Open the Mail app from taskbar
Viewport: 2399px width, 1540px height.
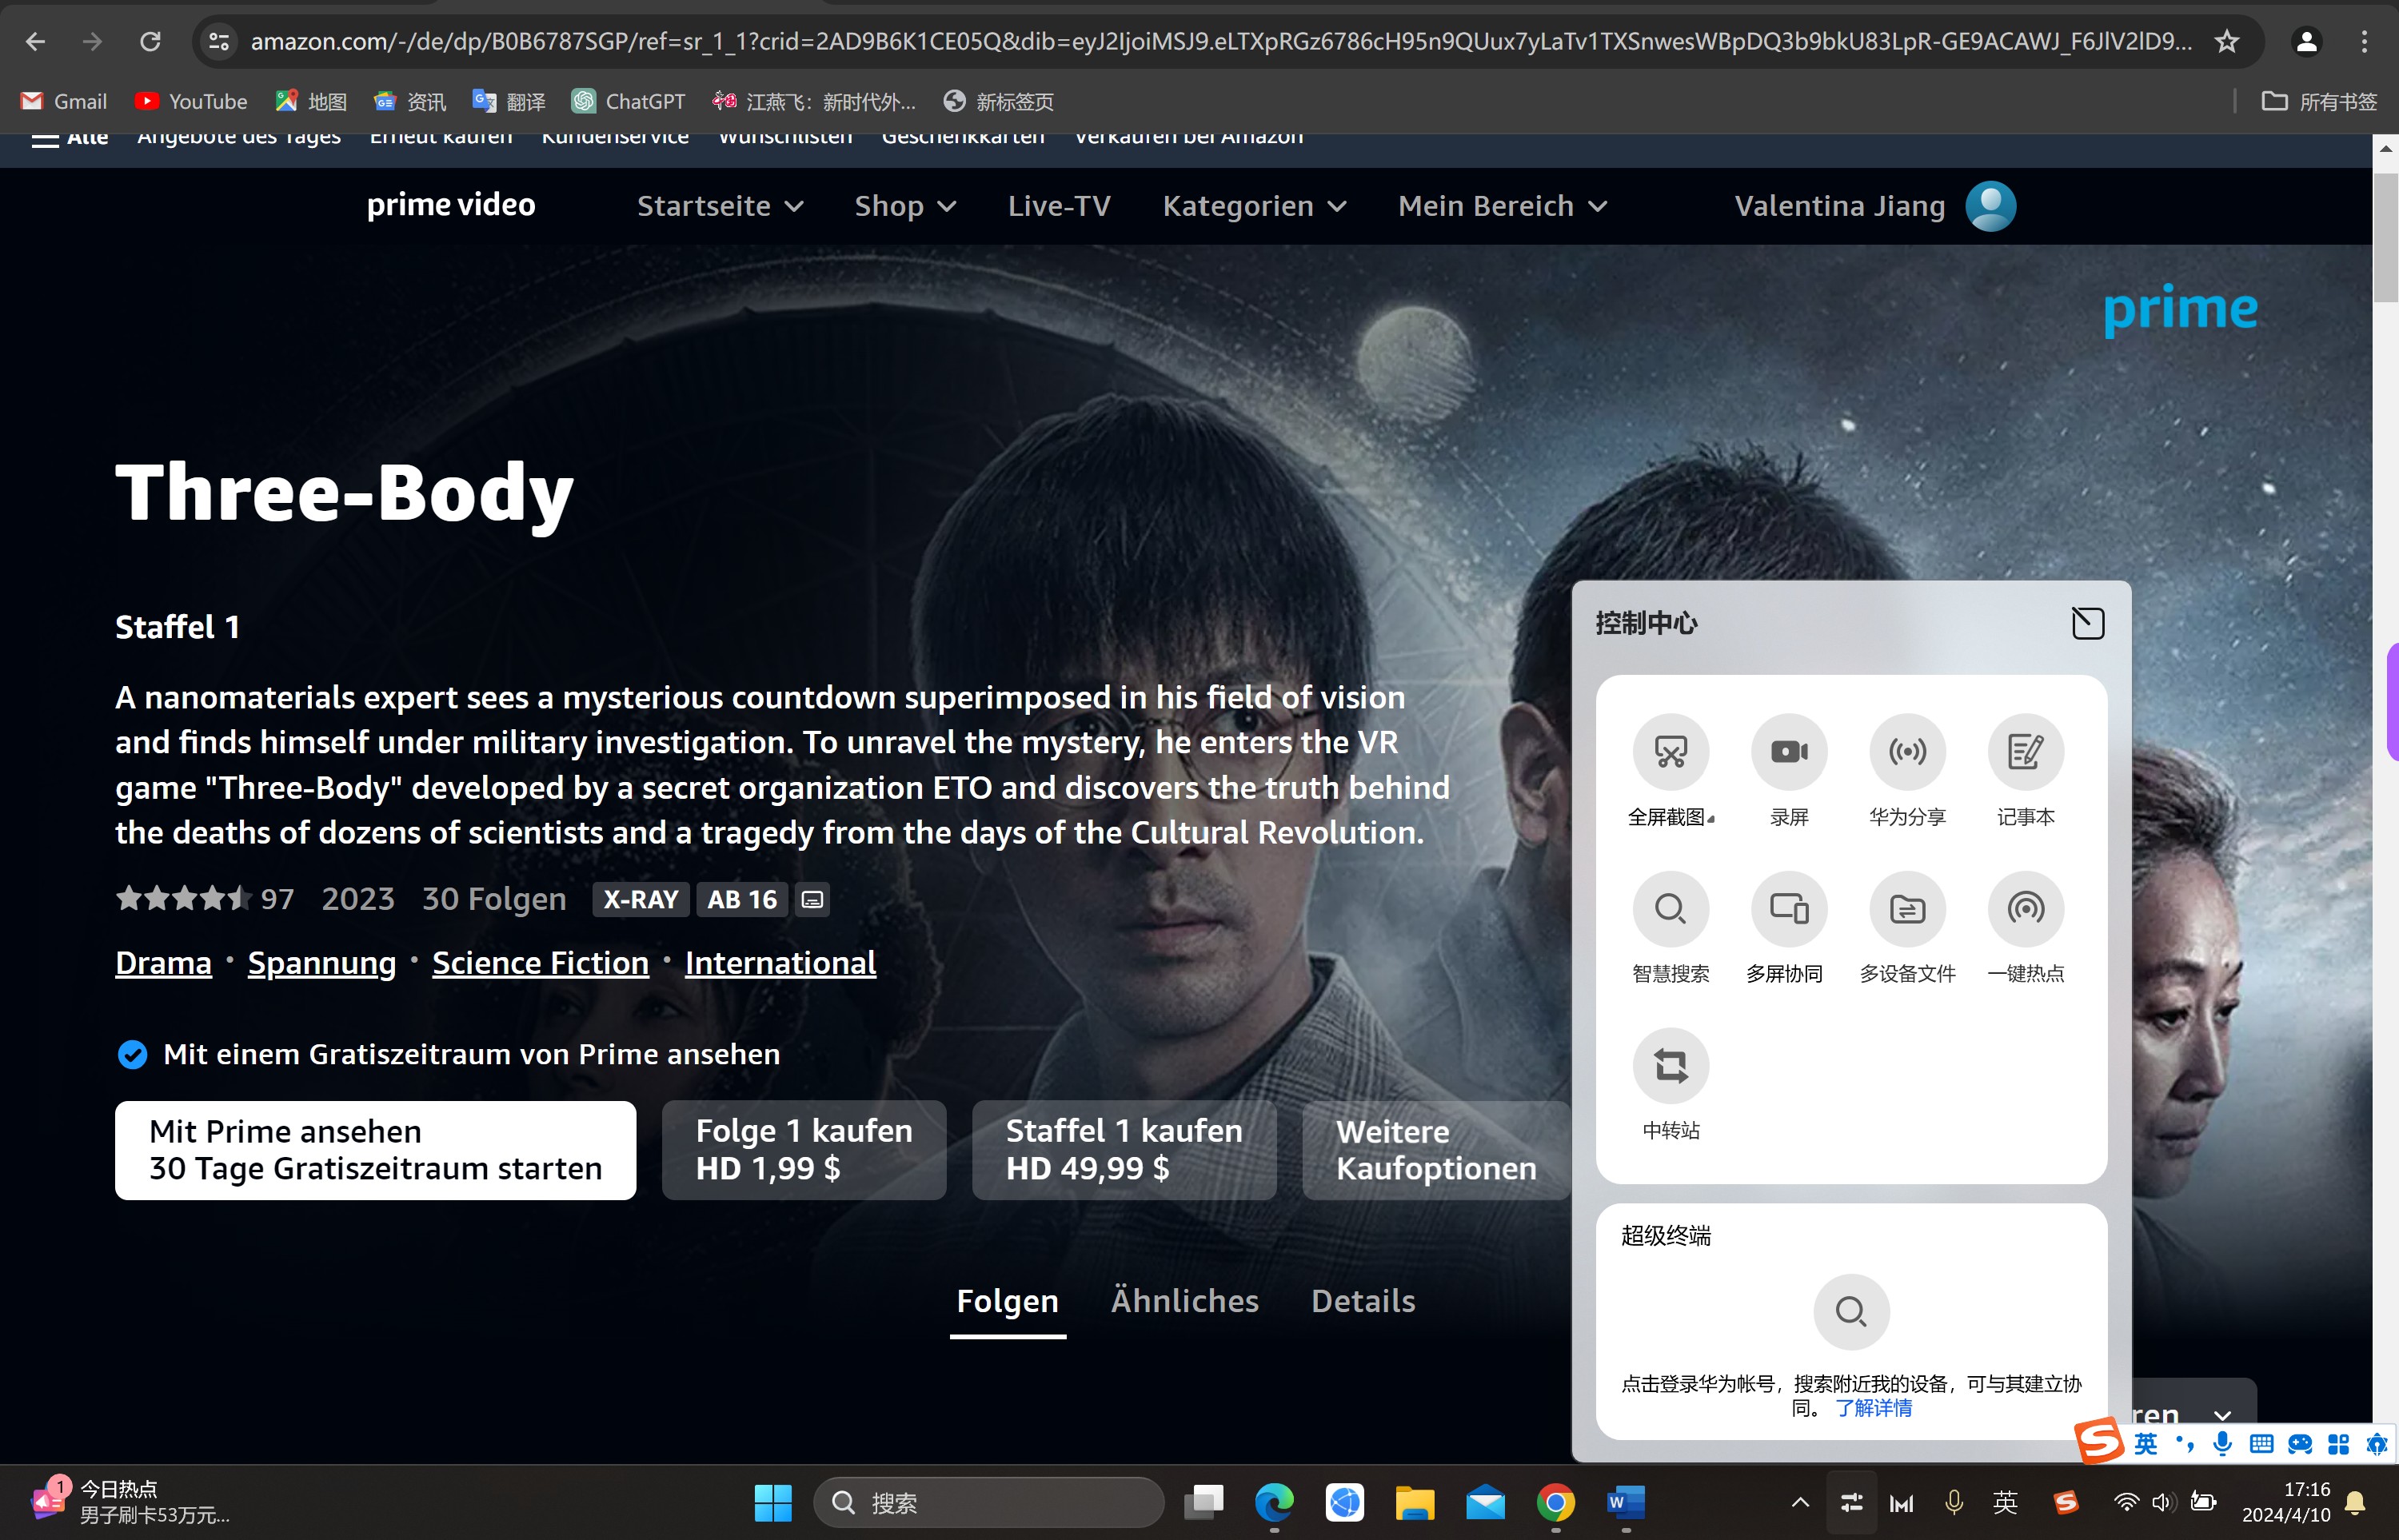(1485, 1502)
